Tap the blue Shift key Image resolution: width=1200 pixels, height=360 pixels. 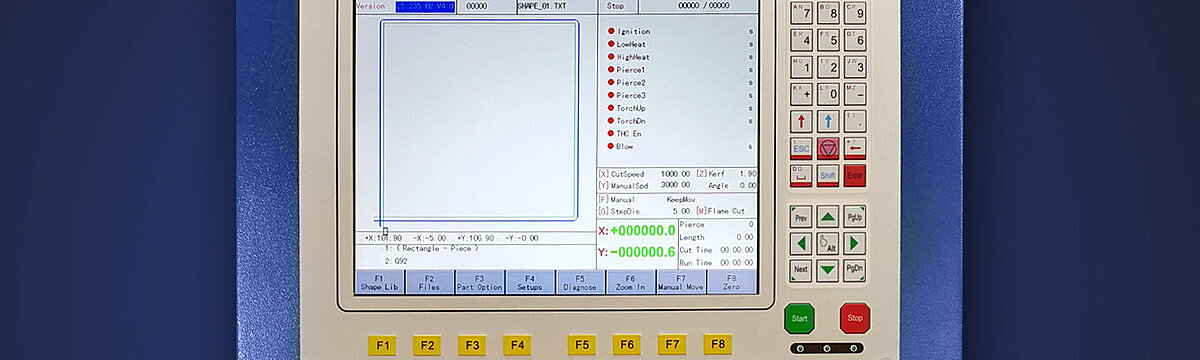827,175
